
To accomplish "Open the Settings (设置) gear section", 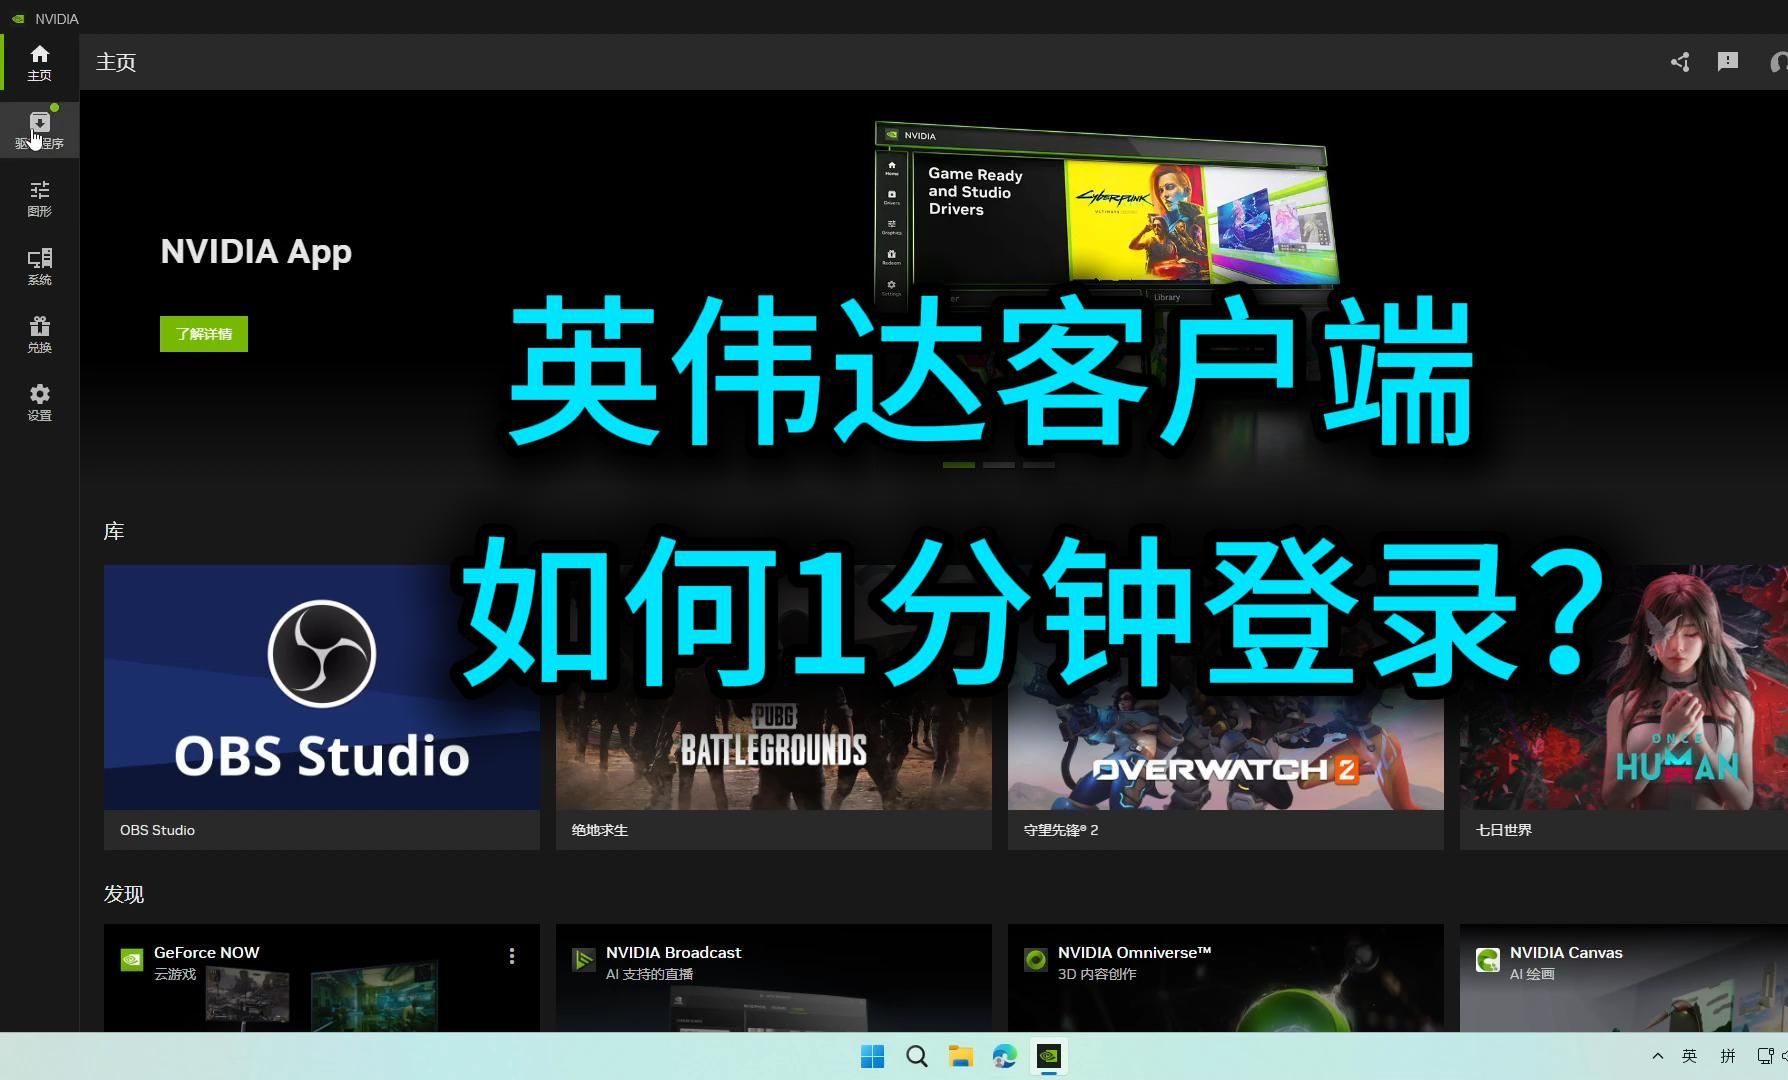I will click(39, 402).
